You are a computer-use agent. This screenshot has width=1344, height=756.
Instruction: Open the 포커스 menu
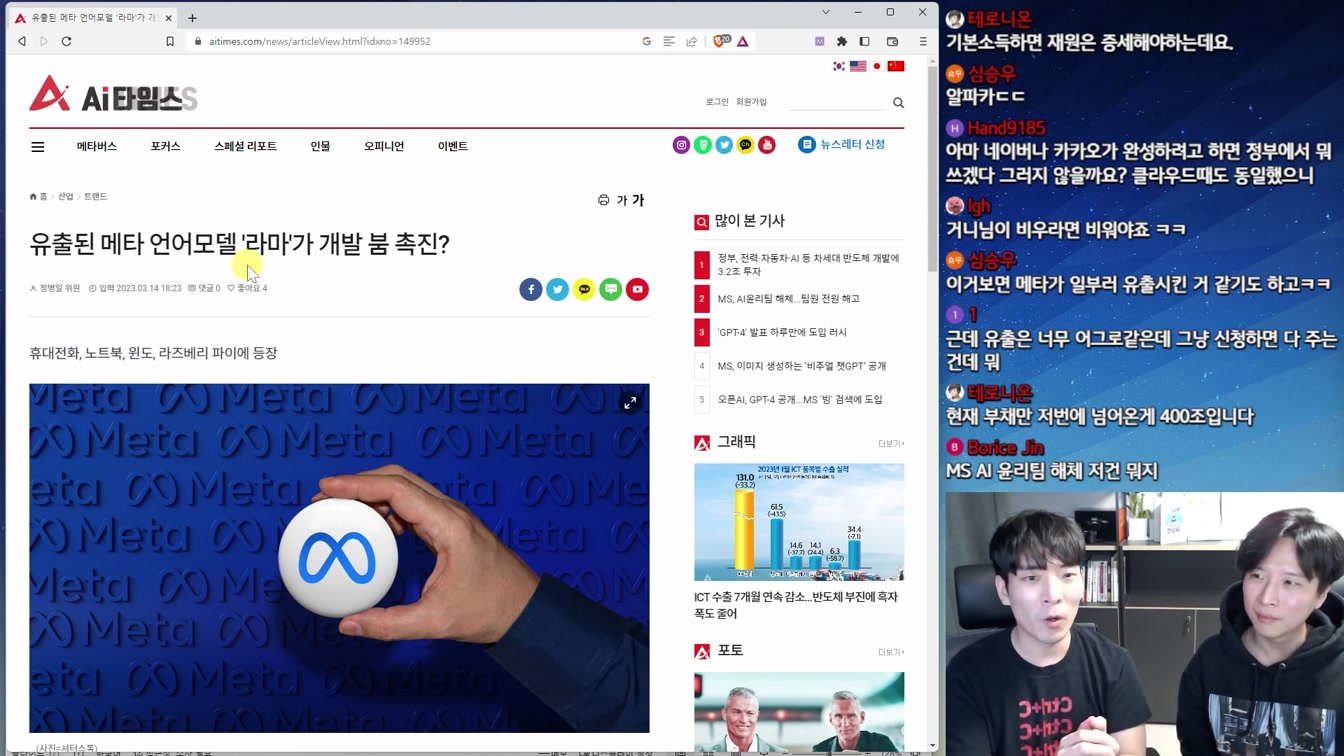(166, 147)
